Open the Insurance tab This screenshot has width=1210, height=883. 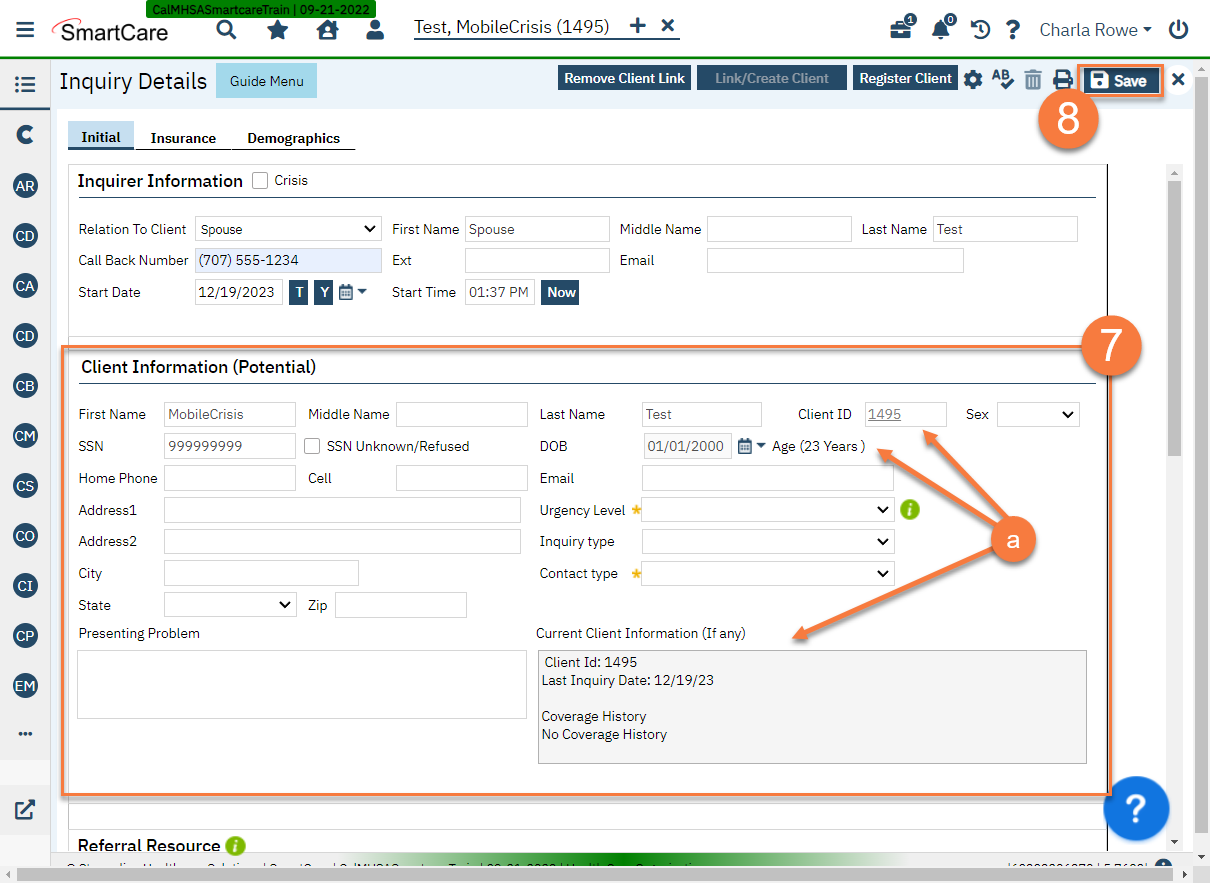184,138
